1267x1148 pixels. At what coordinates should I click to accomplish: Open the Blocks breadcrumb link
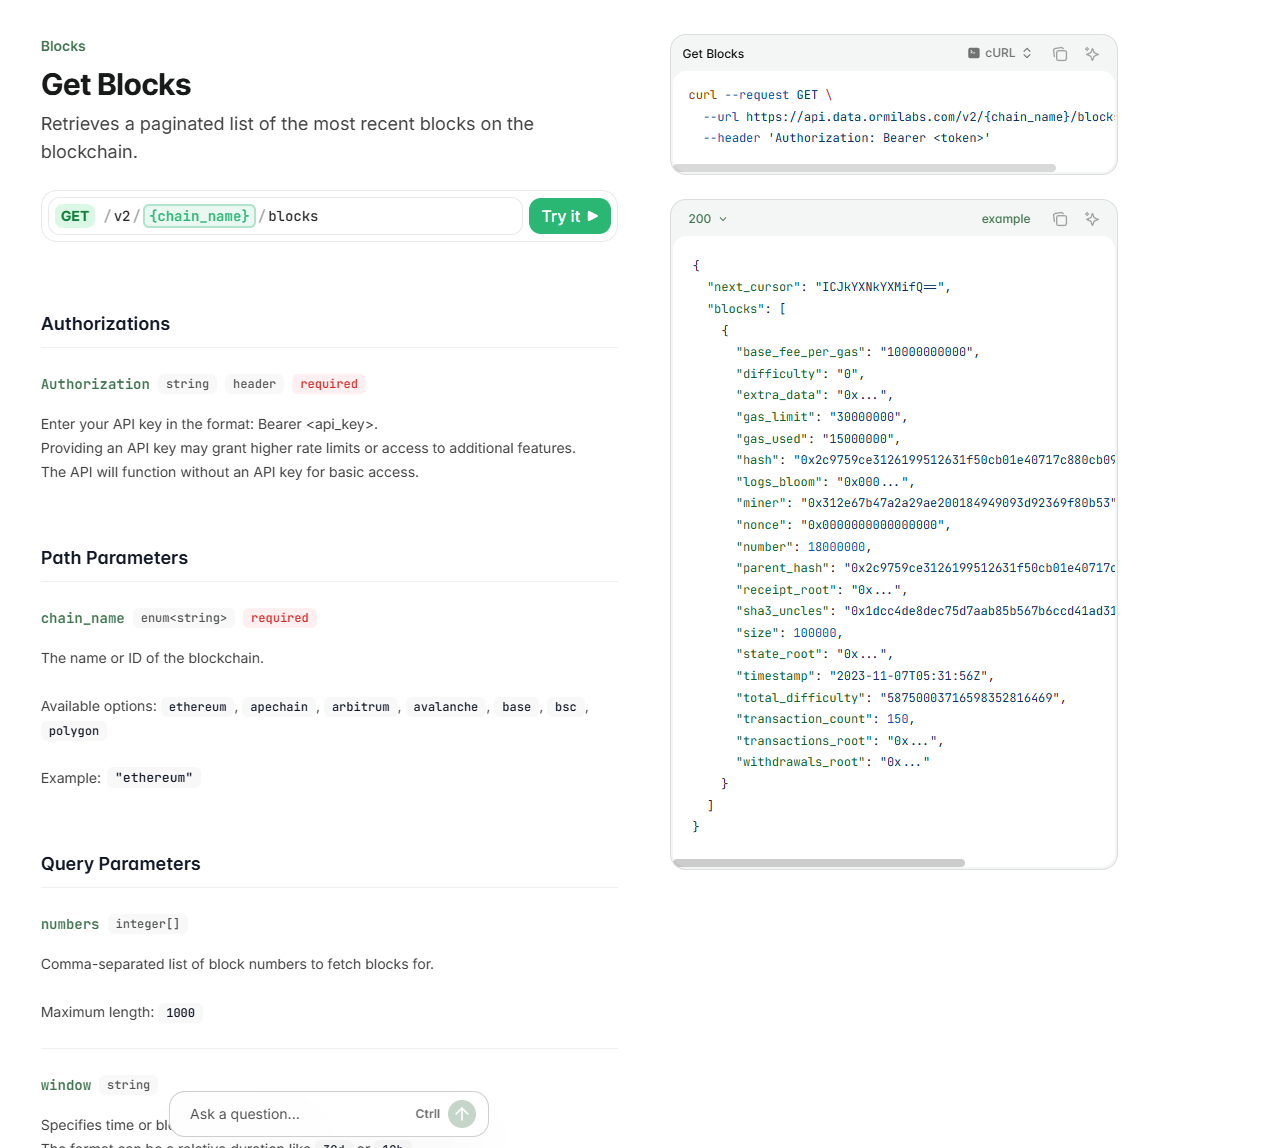[63, 46]
